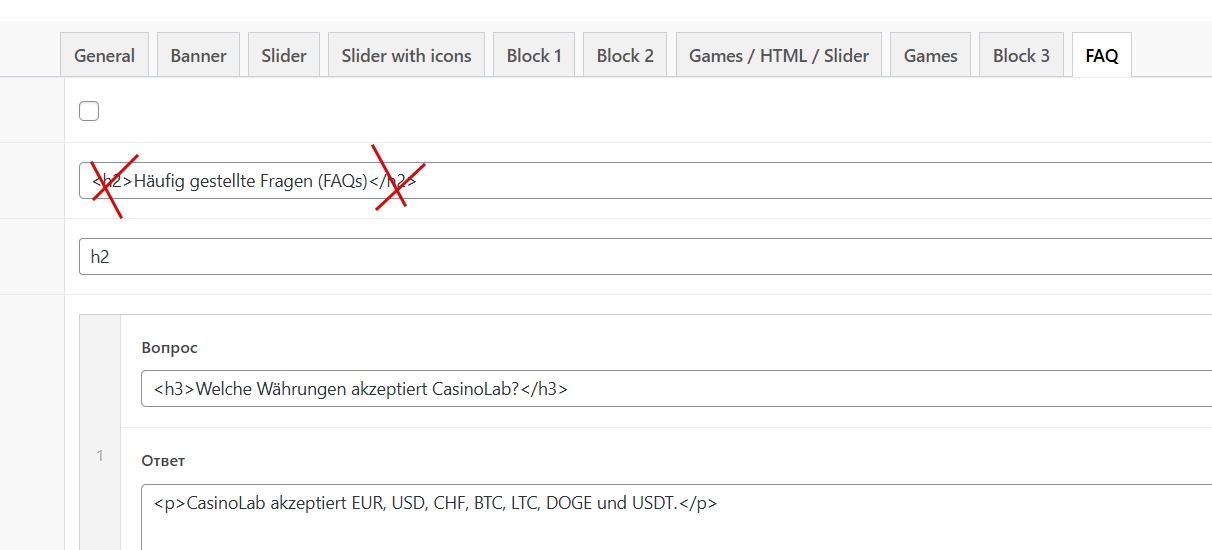The image size is (1212, 550).
Task: Switch to Block 2 tab
Action: (x=625, y=55)
